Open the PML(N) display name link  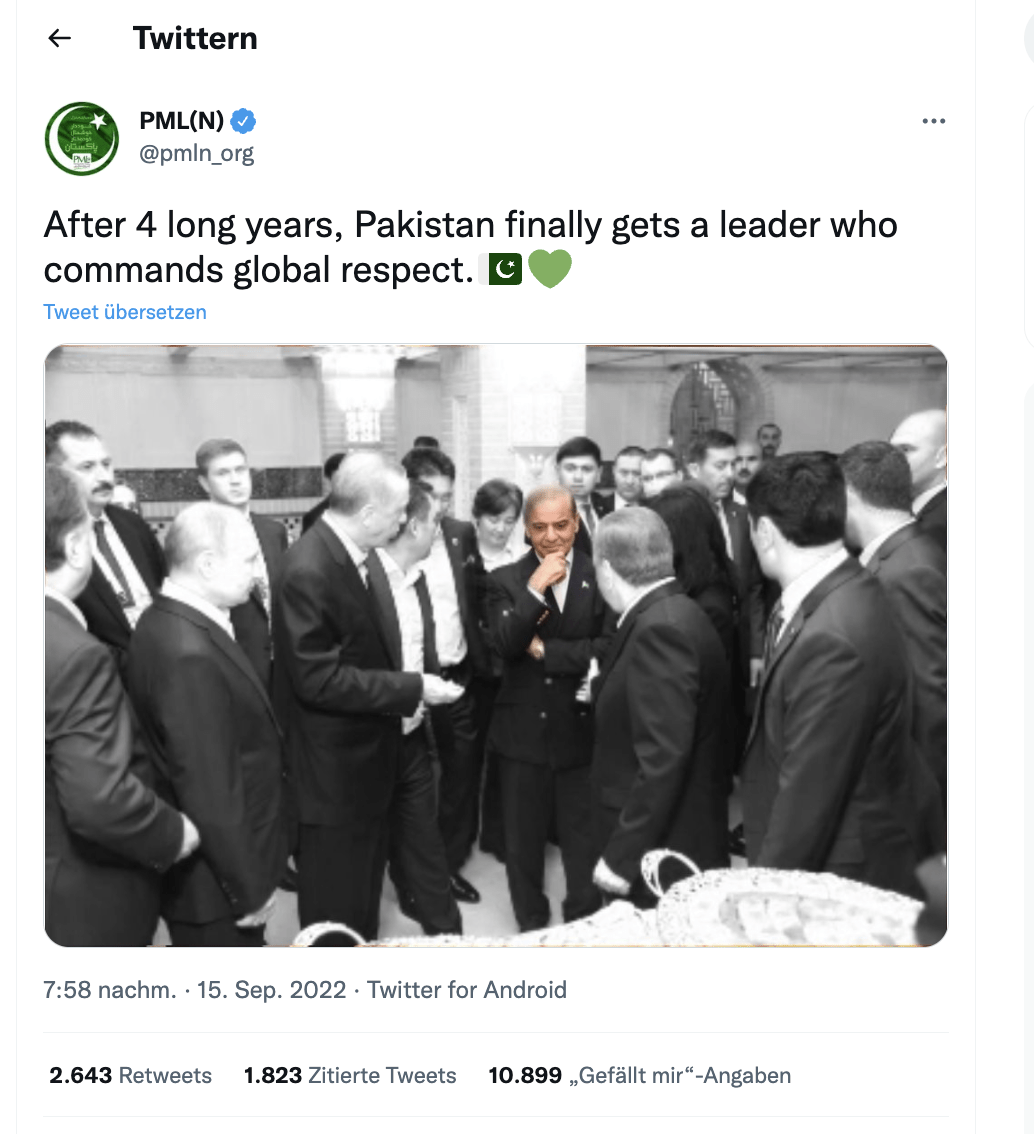(x=181, y=122)
